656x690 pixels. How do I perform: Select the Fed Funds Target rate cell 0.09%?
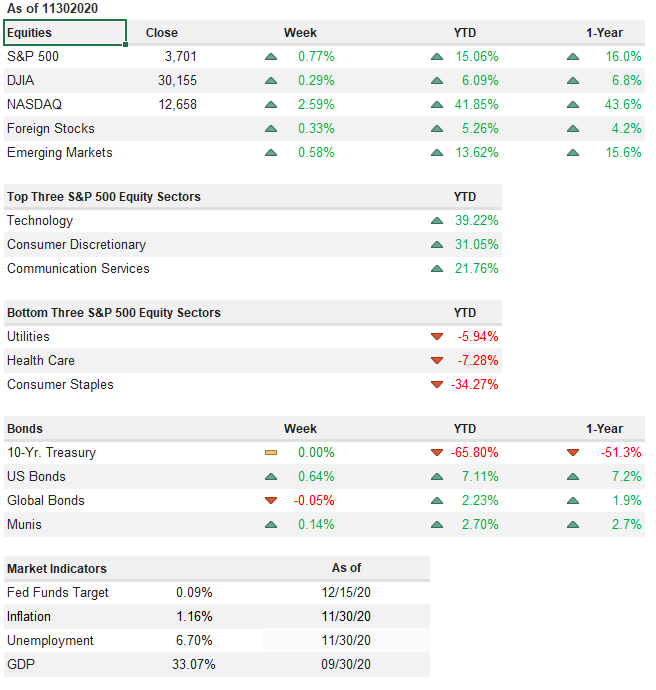pos(194,593)
